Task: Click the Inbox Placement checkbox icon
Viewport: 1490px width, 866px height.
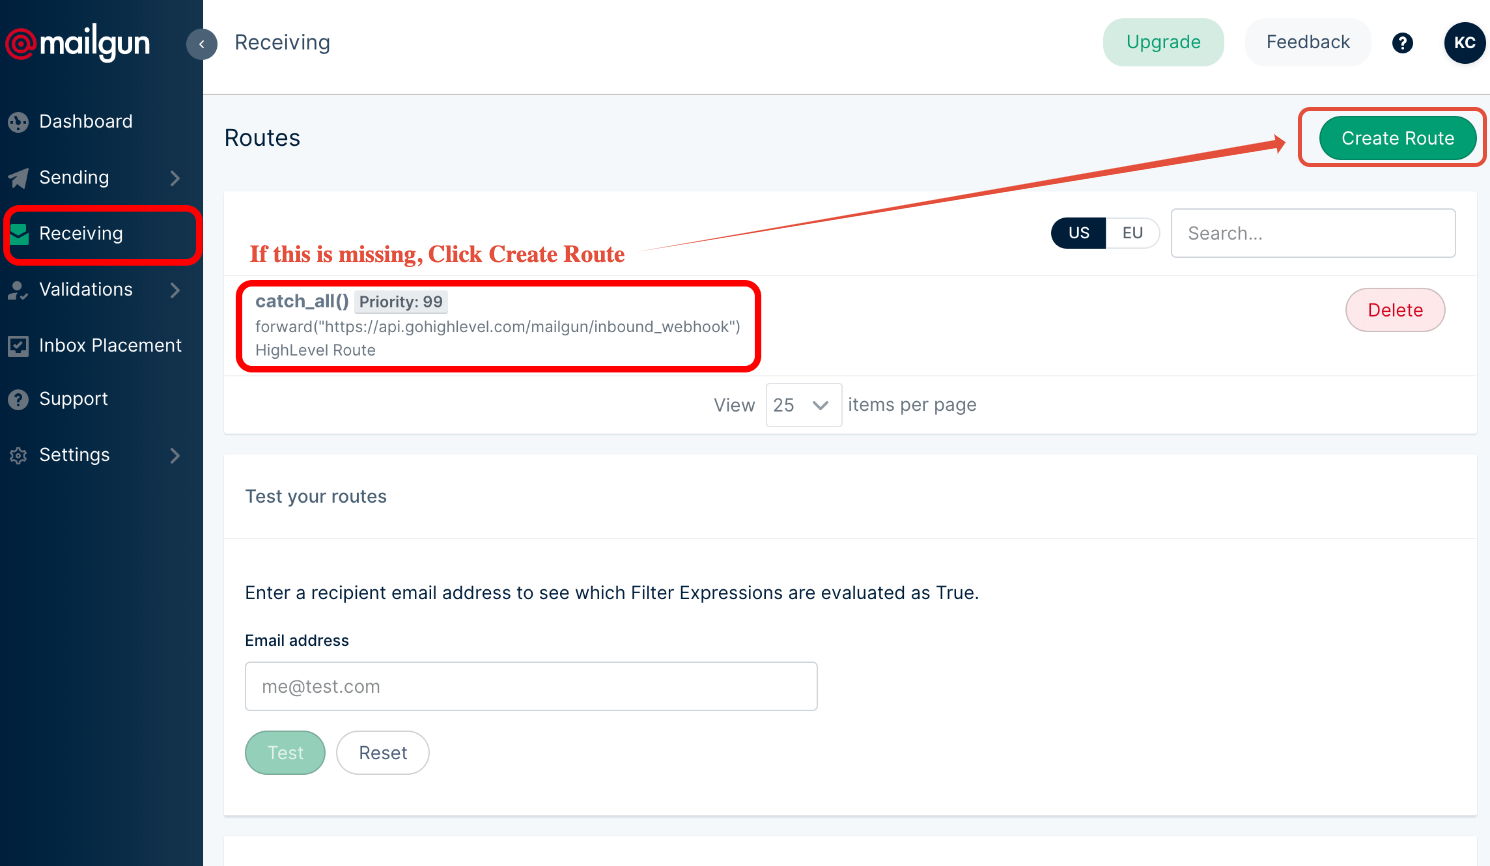Action: (19, 345)
